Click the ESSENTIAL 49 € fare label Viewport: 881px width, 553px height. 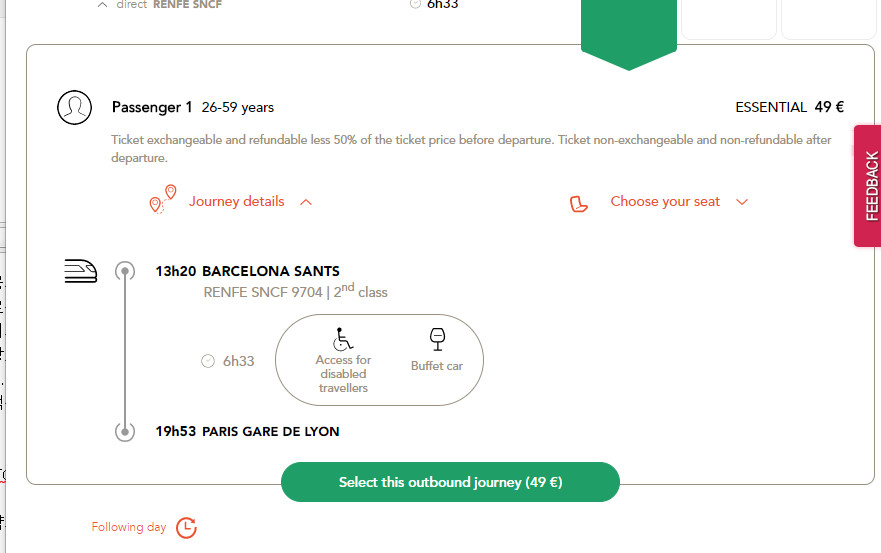coord(789,107)
